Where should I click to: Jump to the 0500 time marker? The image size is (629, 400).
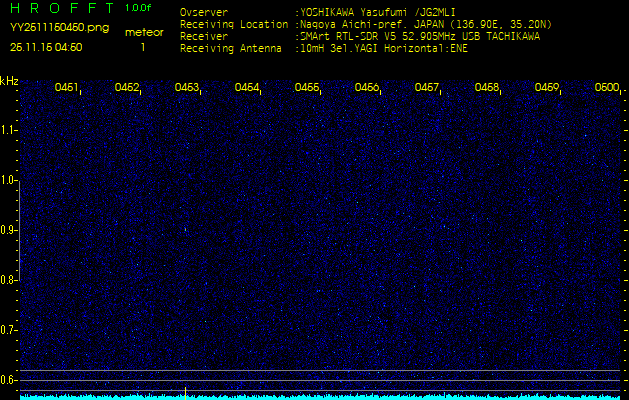[x=606, y=88]
